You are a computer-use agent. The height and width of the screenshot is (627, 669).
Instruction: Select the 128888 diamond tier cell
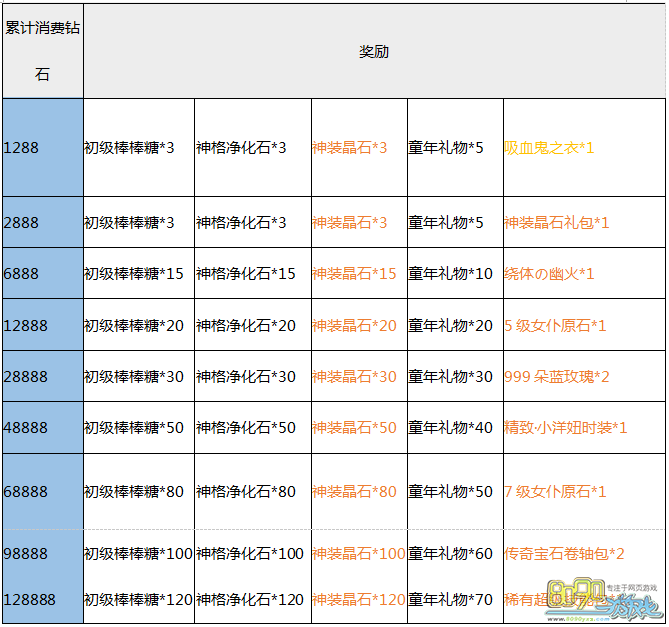coord(29,599)
